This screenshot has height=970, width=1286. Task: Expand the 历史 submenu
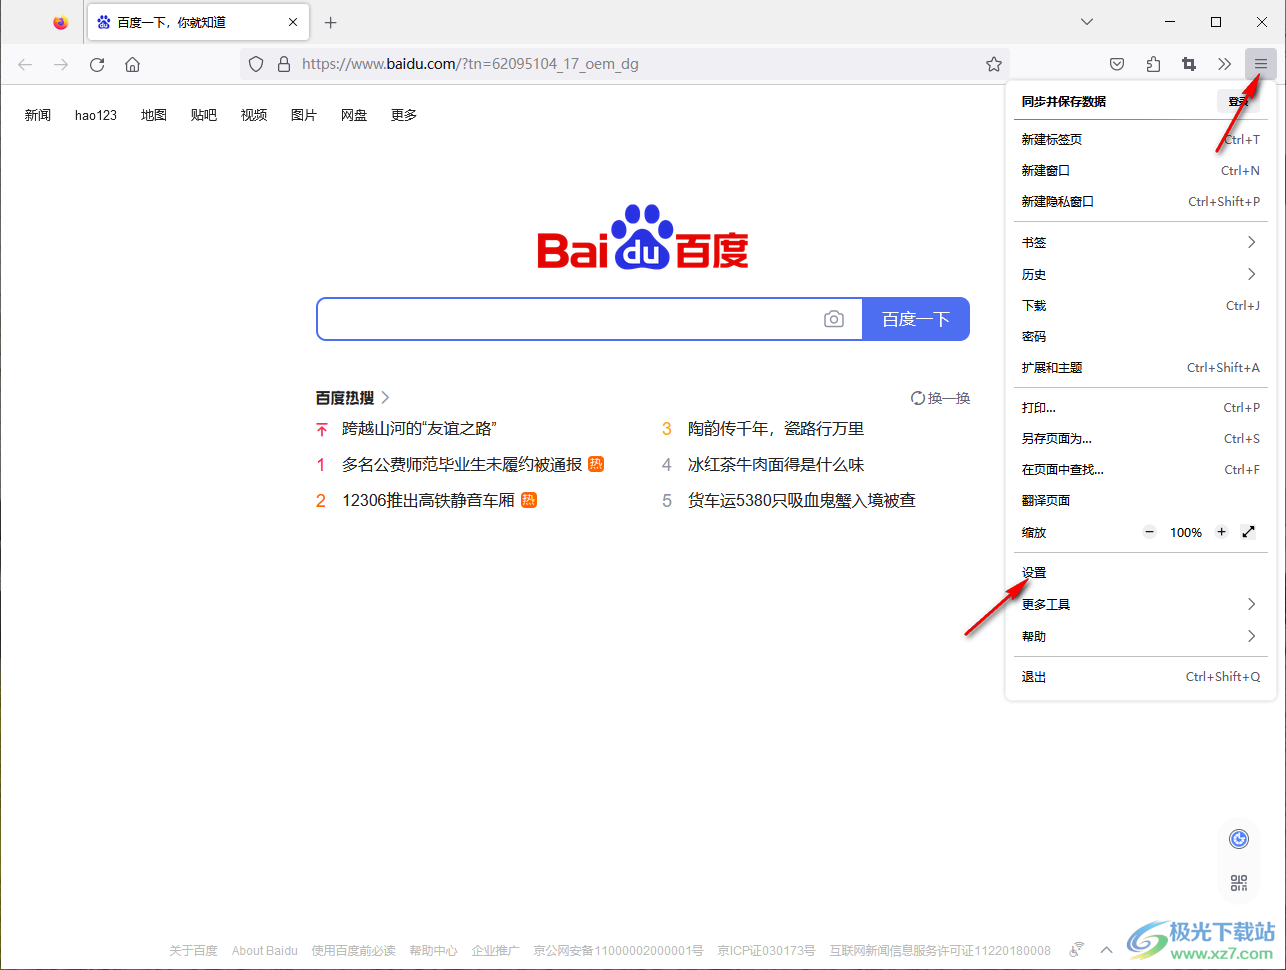1141,275
